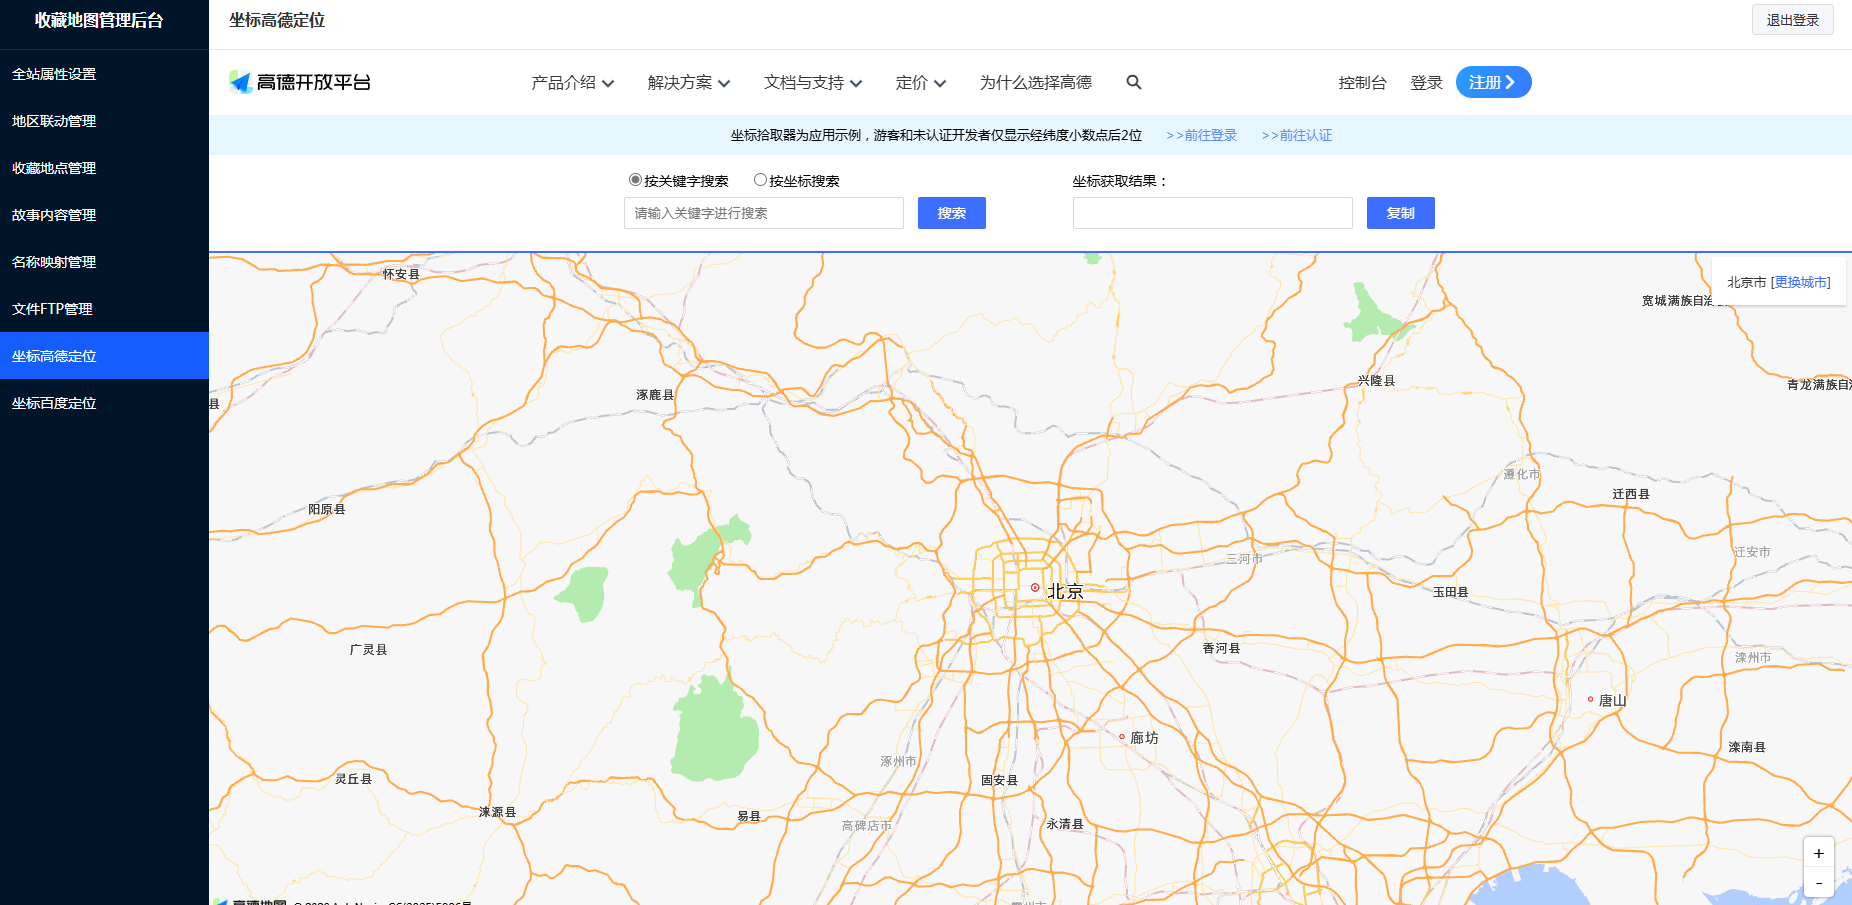Open the 控制台 link
The image size is (1852, 905).
[x=1362, y=83]
